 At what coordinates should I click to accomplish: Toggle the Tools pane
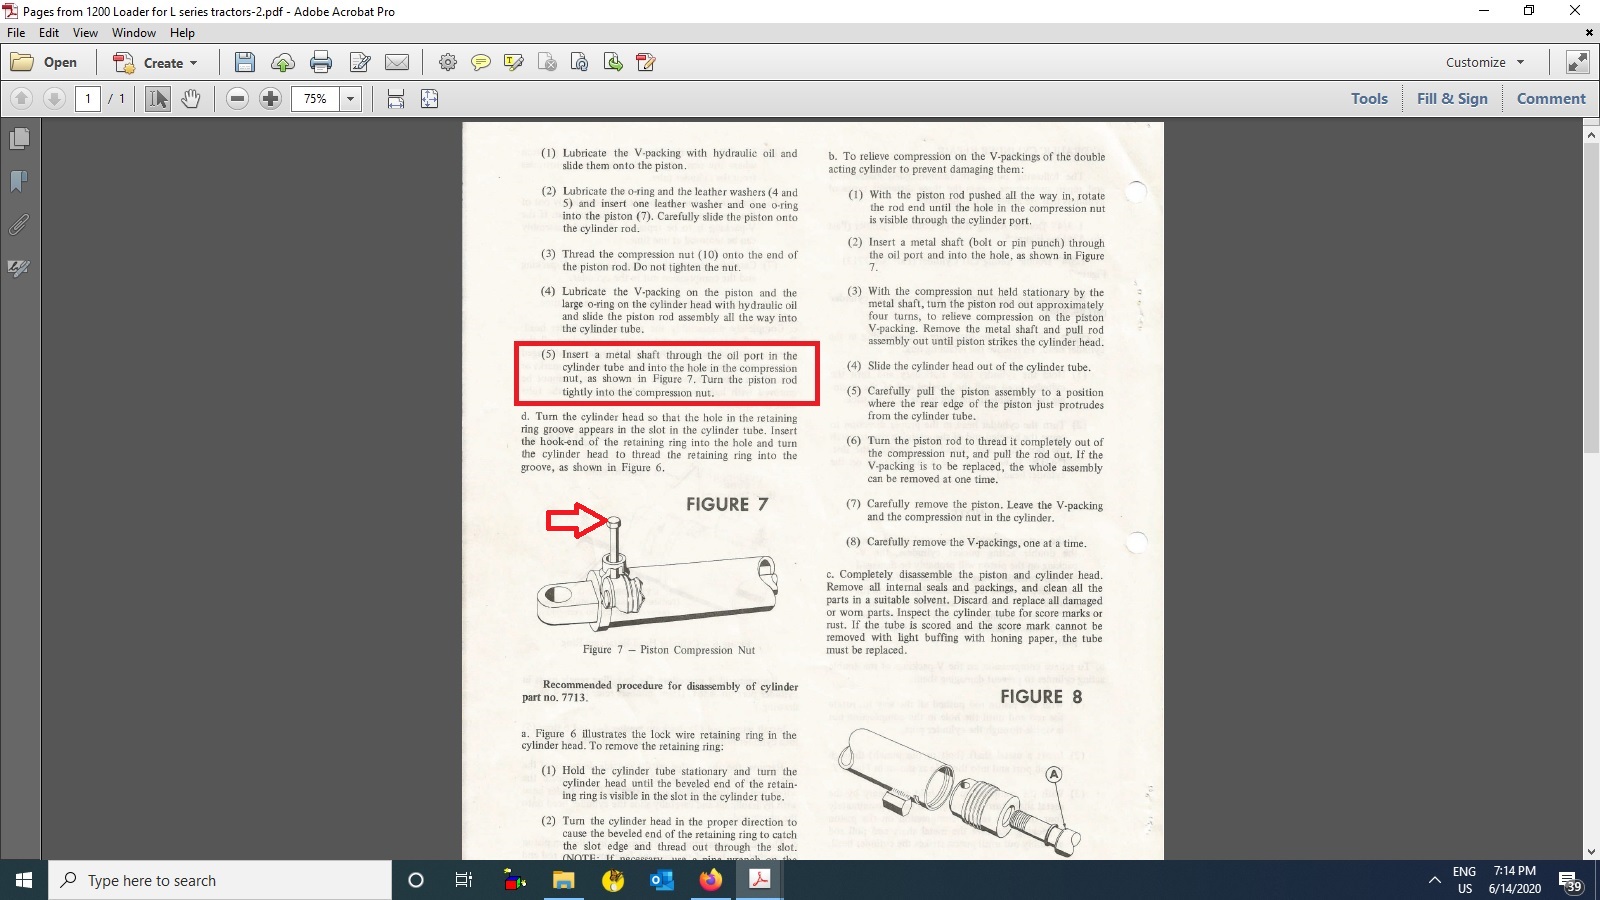[x=1369, y=99]
